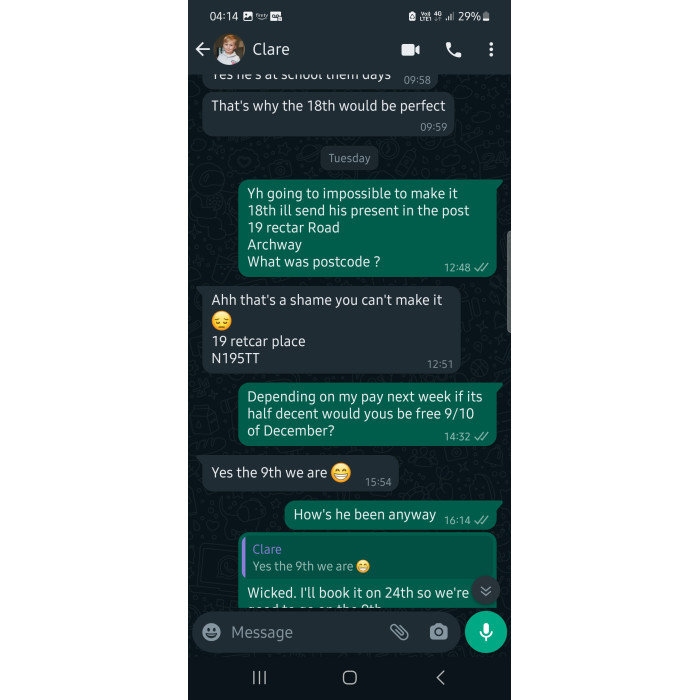Open Clare's contact info via name
The height and width of the screenshot is (700, 700).
[271, 50]
